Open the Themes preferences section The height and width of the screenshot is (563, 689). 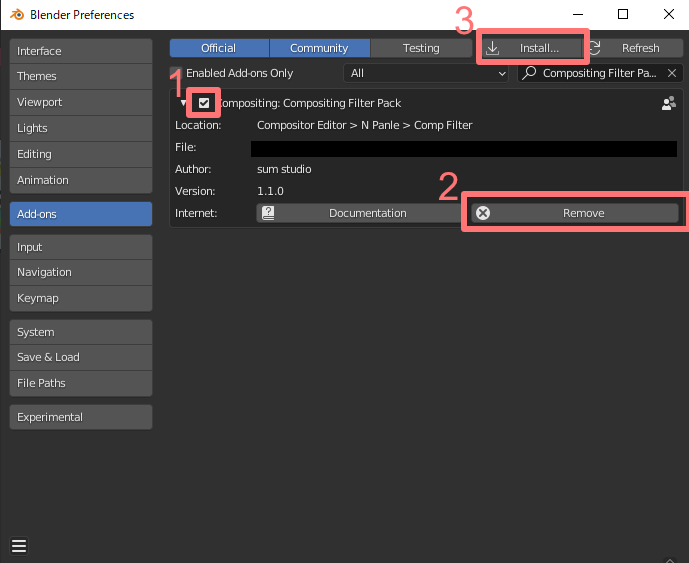81,76
